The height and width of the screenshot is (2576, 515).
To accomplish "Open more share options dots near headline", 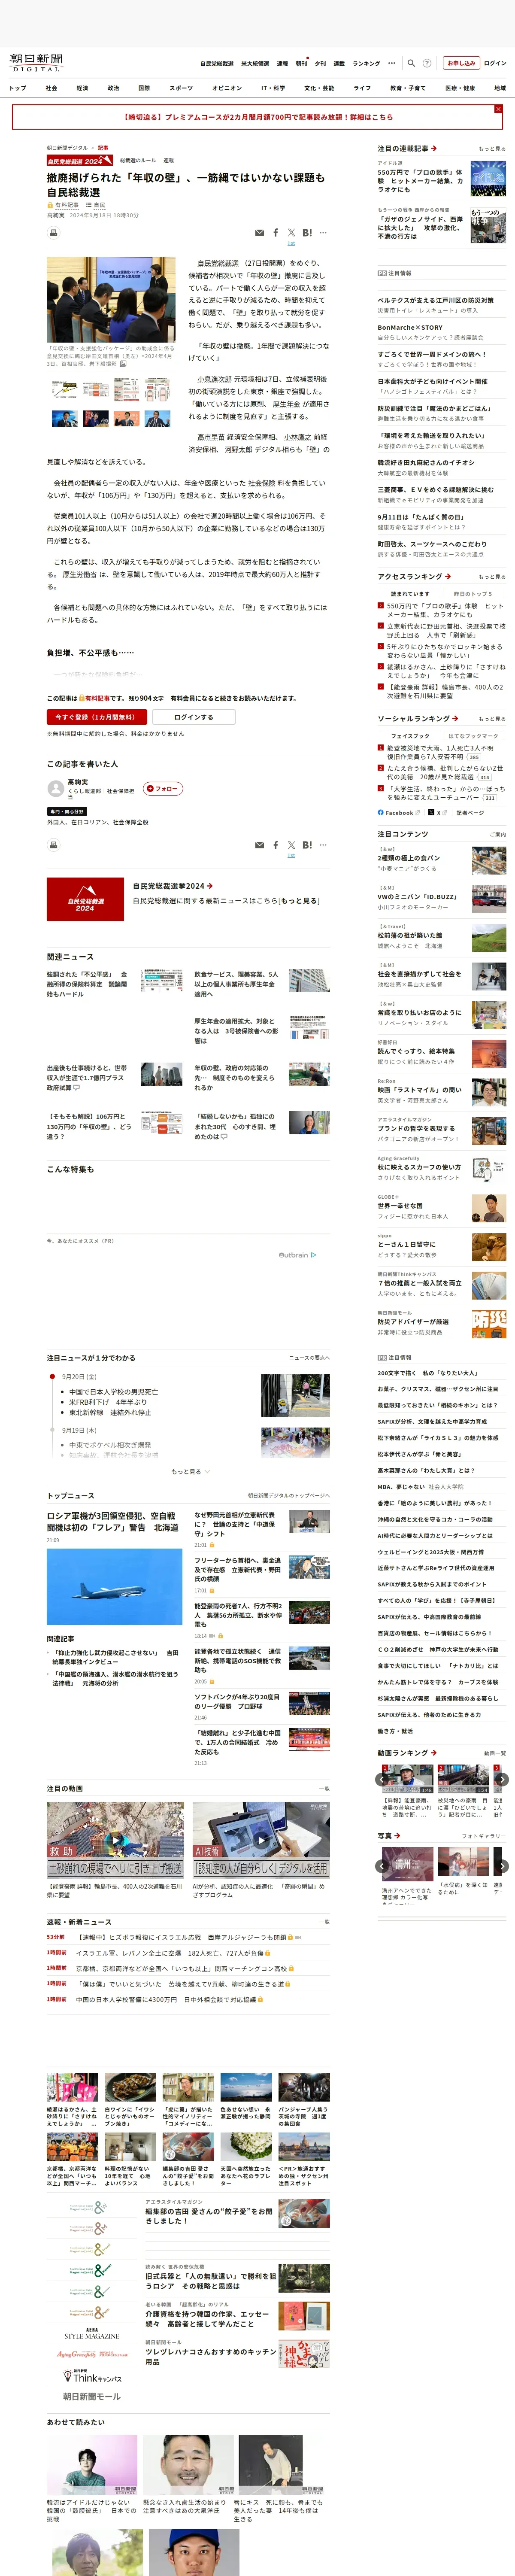I will point(323,233).
